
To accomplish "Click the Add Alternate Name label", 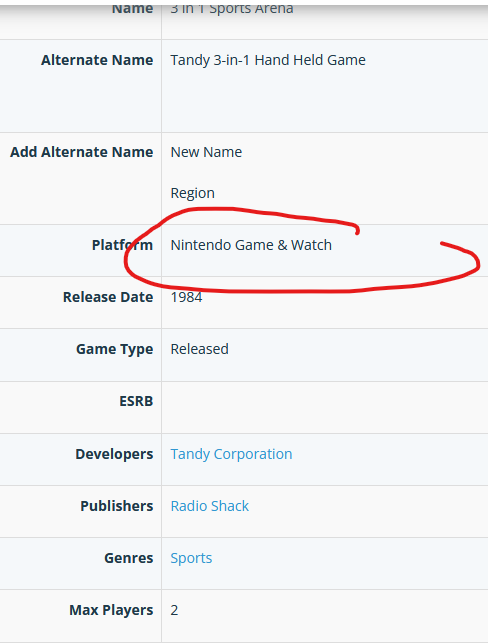I will click(82, 152).
